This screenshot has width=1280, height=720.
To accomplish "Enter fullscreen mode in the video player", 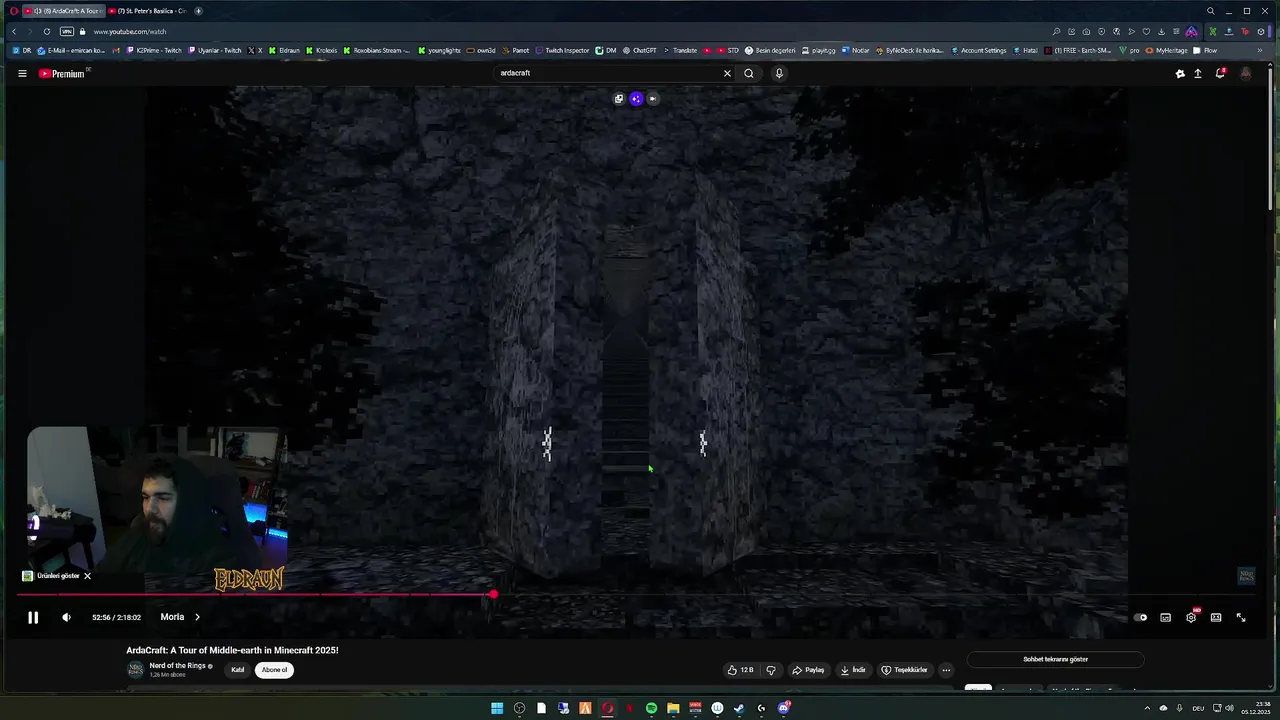I will 1241,618.
